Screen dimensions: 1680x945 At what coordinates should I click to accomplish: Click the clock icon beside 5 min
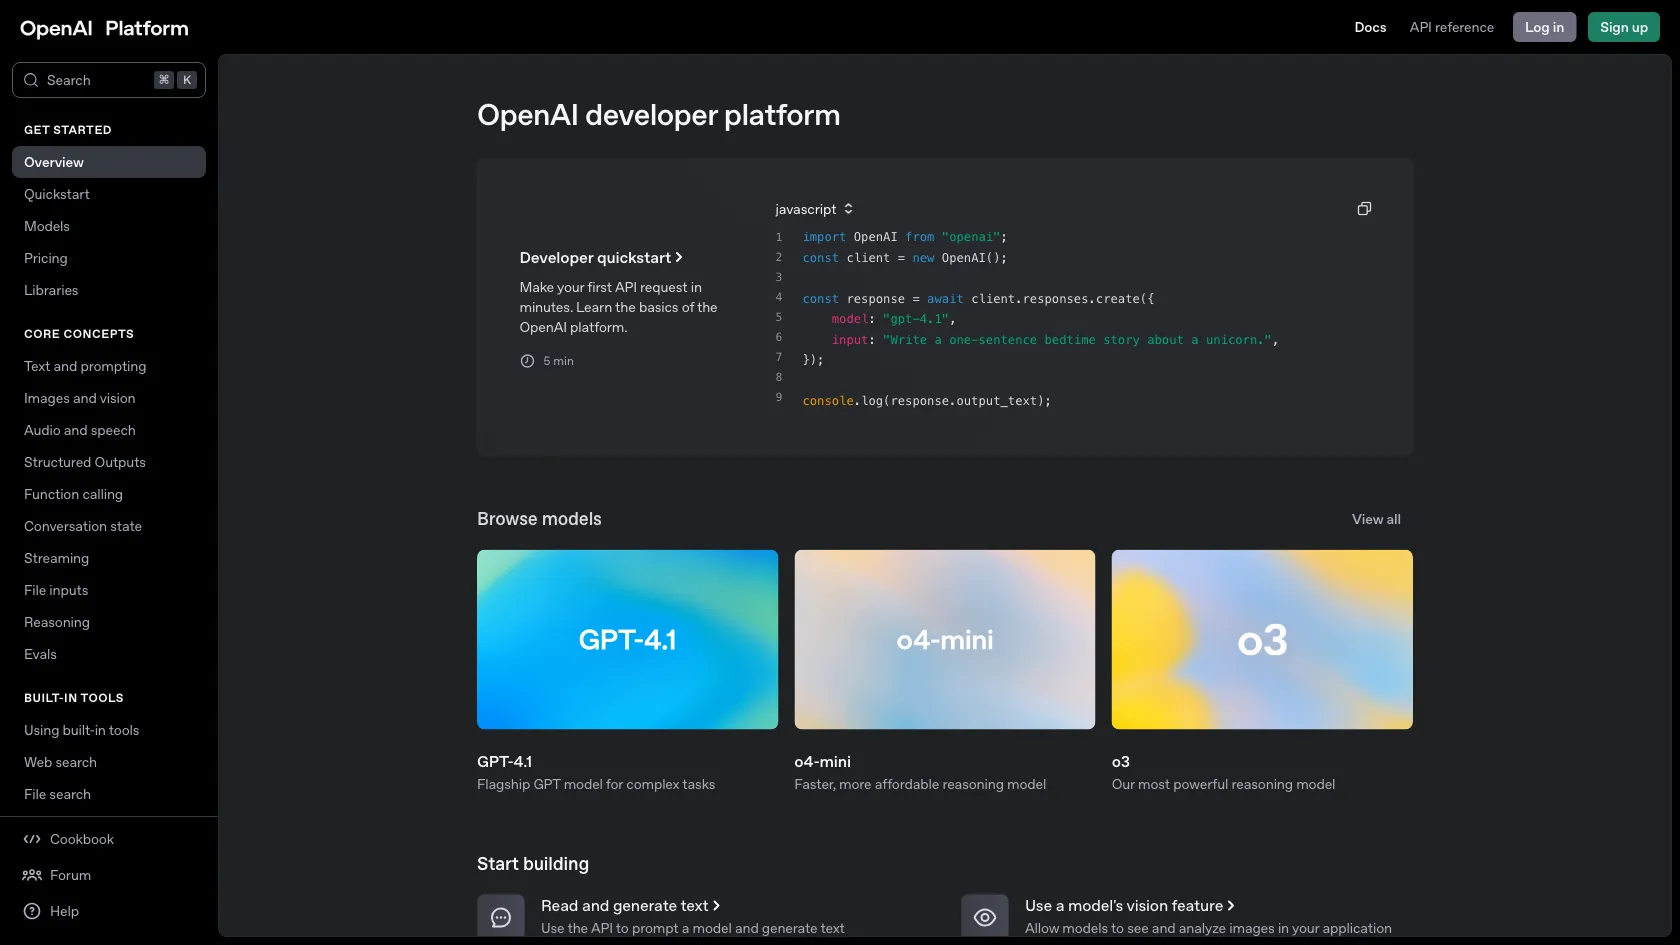coord(527,361)
